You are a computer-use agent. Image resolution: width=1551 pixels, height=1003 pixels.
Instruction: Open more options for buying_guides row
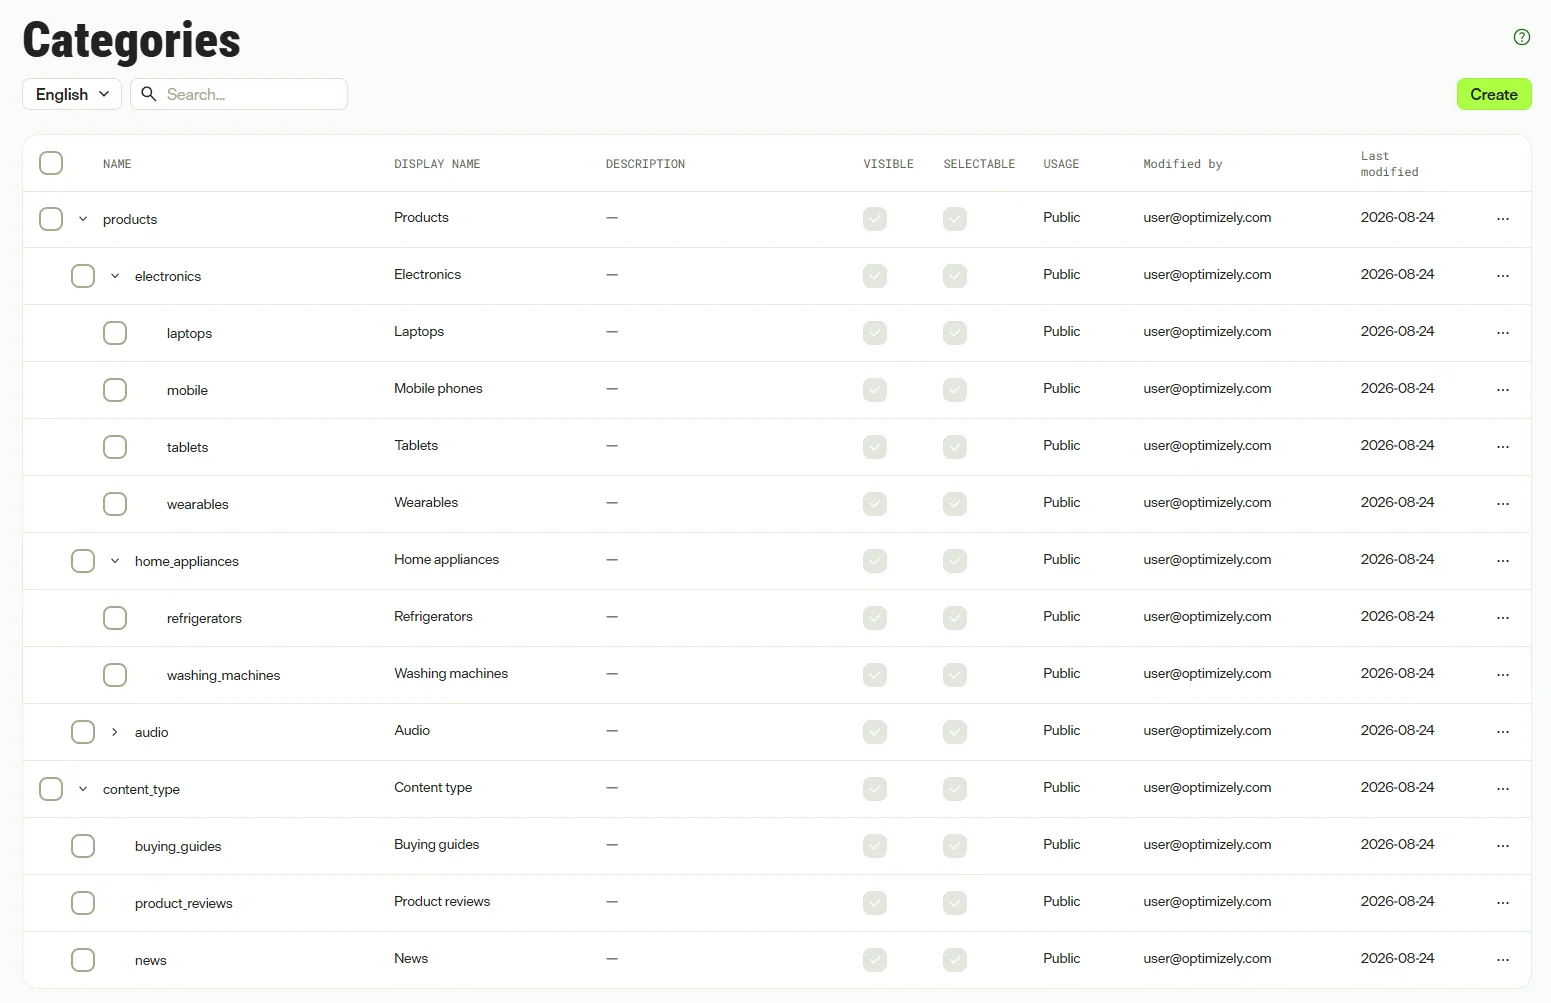[x=1503, y=846]
